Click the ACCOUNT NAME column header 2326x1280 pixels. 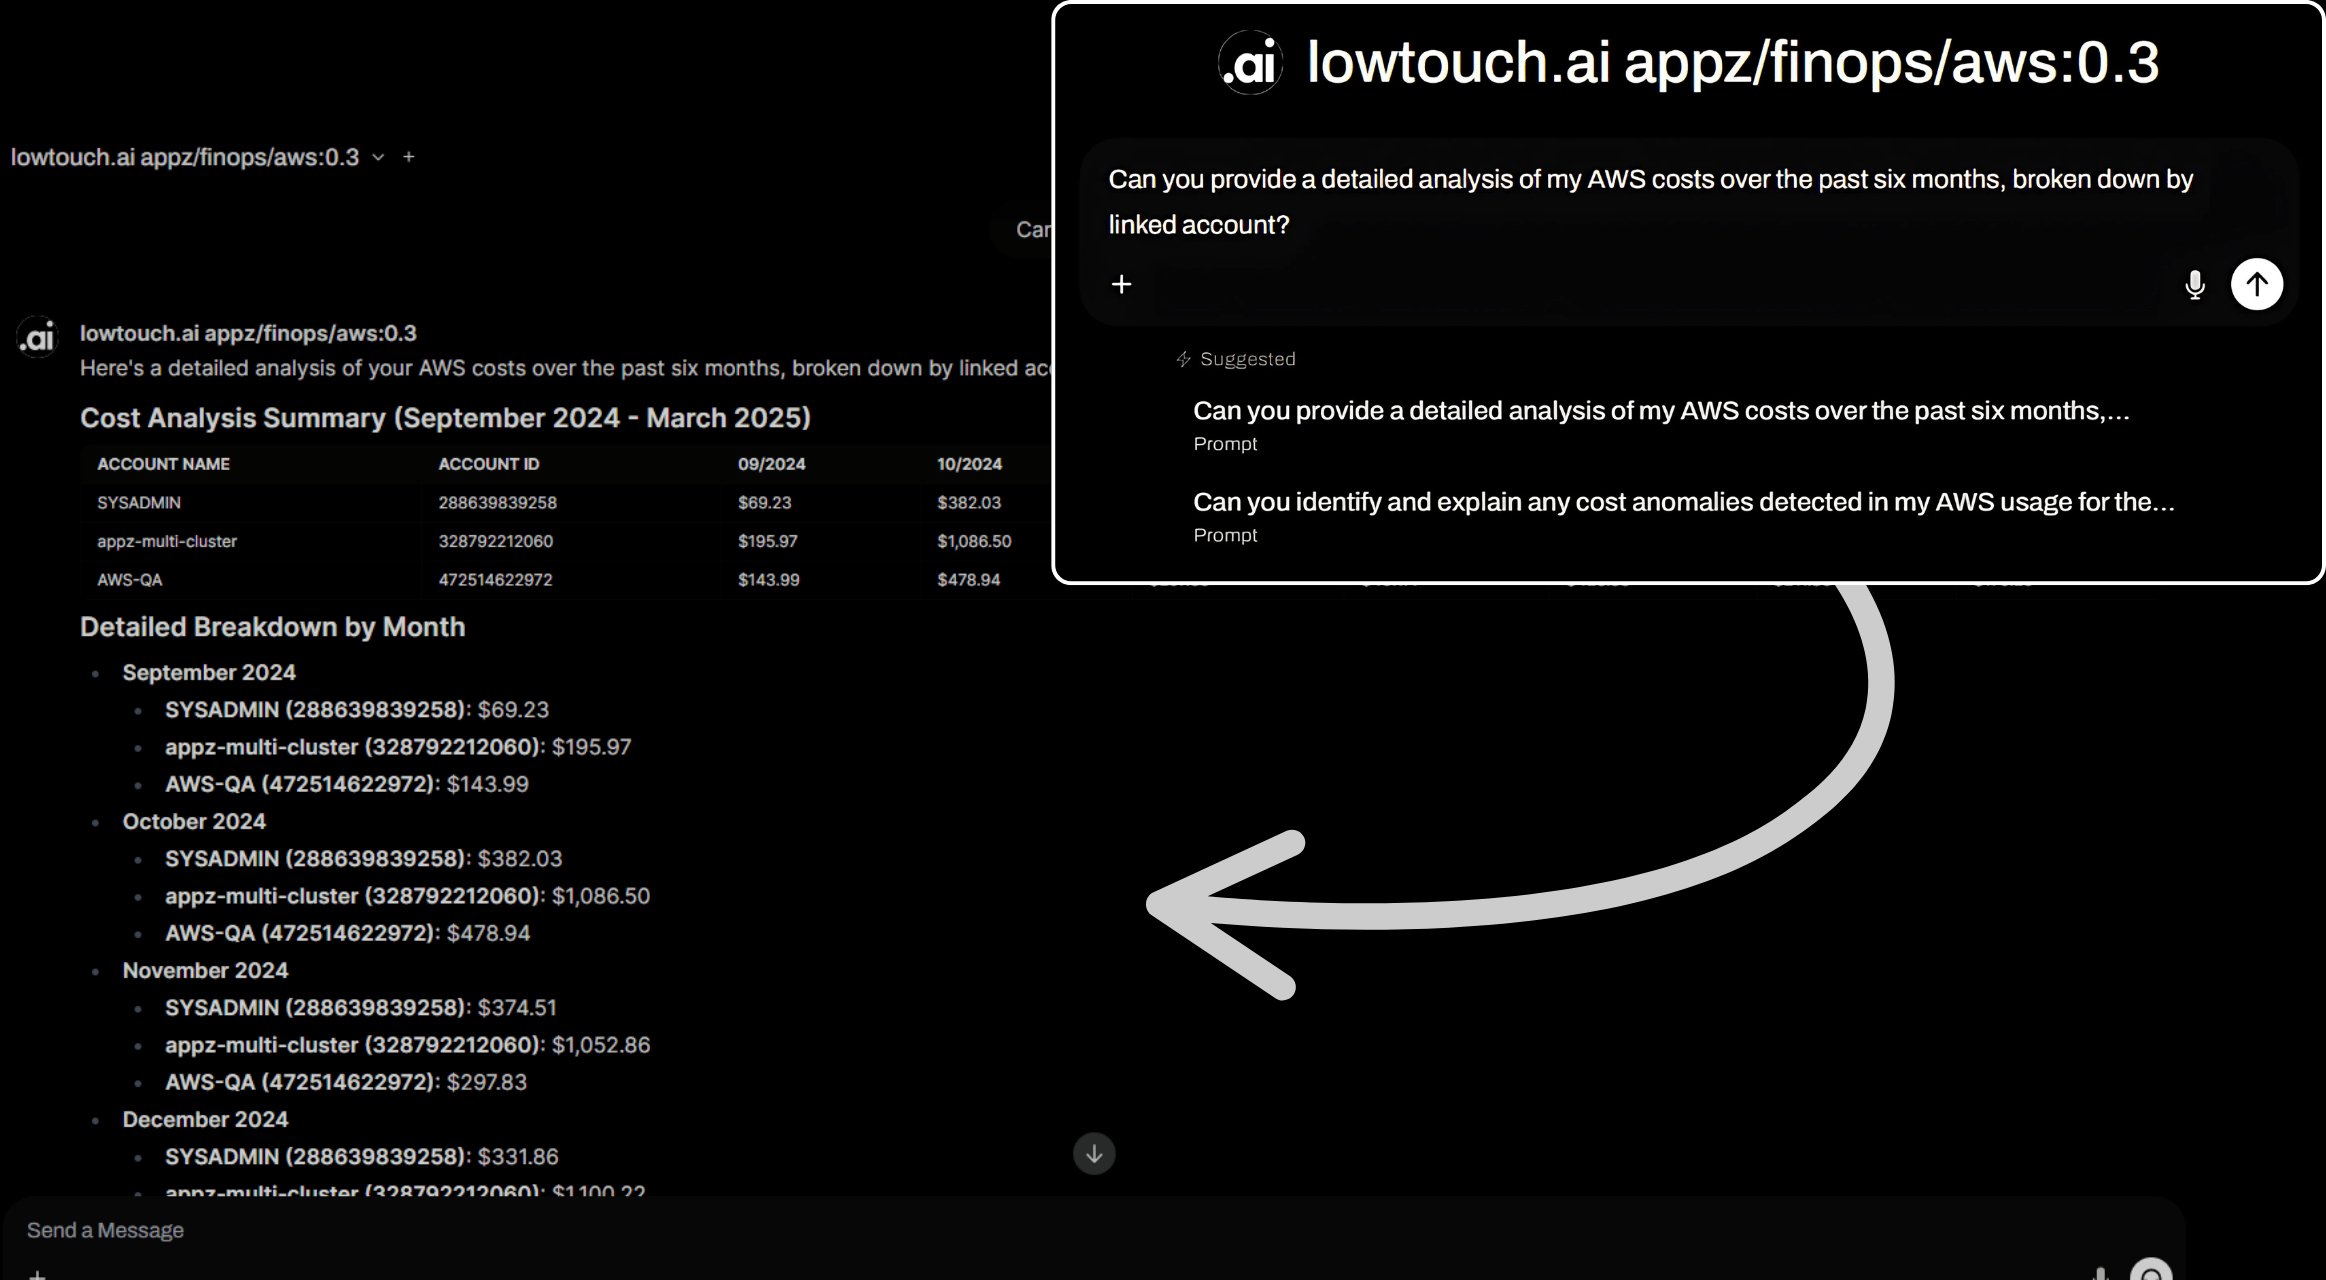(x=163, y=464)
